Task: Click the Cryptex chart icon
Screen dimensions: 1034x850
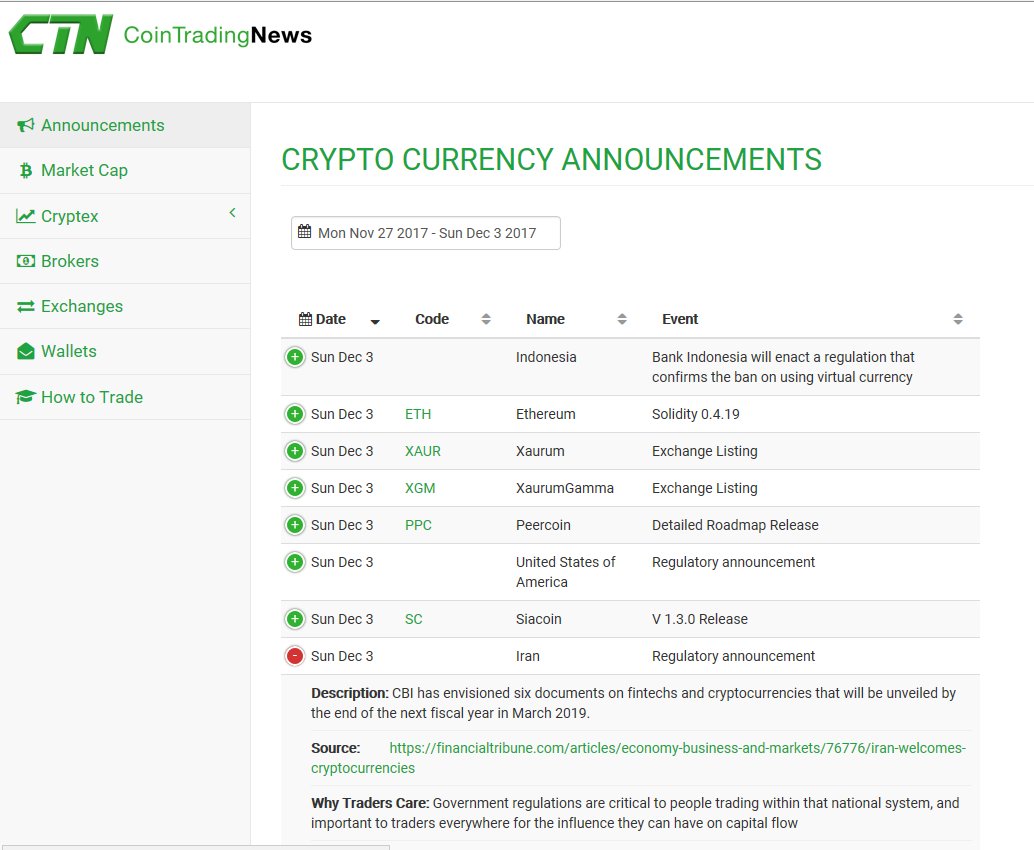Action: tap(25, 216)
